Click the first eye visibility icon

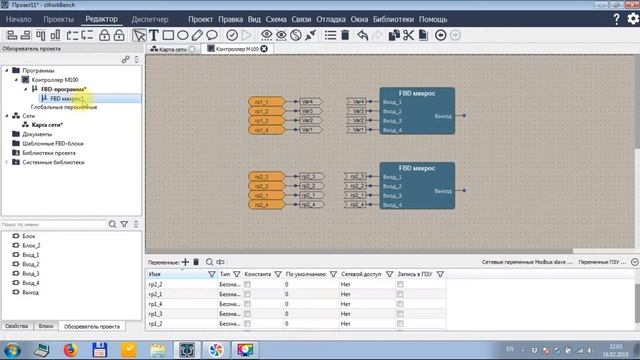click(x=267, y=35)
